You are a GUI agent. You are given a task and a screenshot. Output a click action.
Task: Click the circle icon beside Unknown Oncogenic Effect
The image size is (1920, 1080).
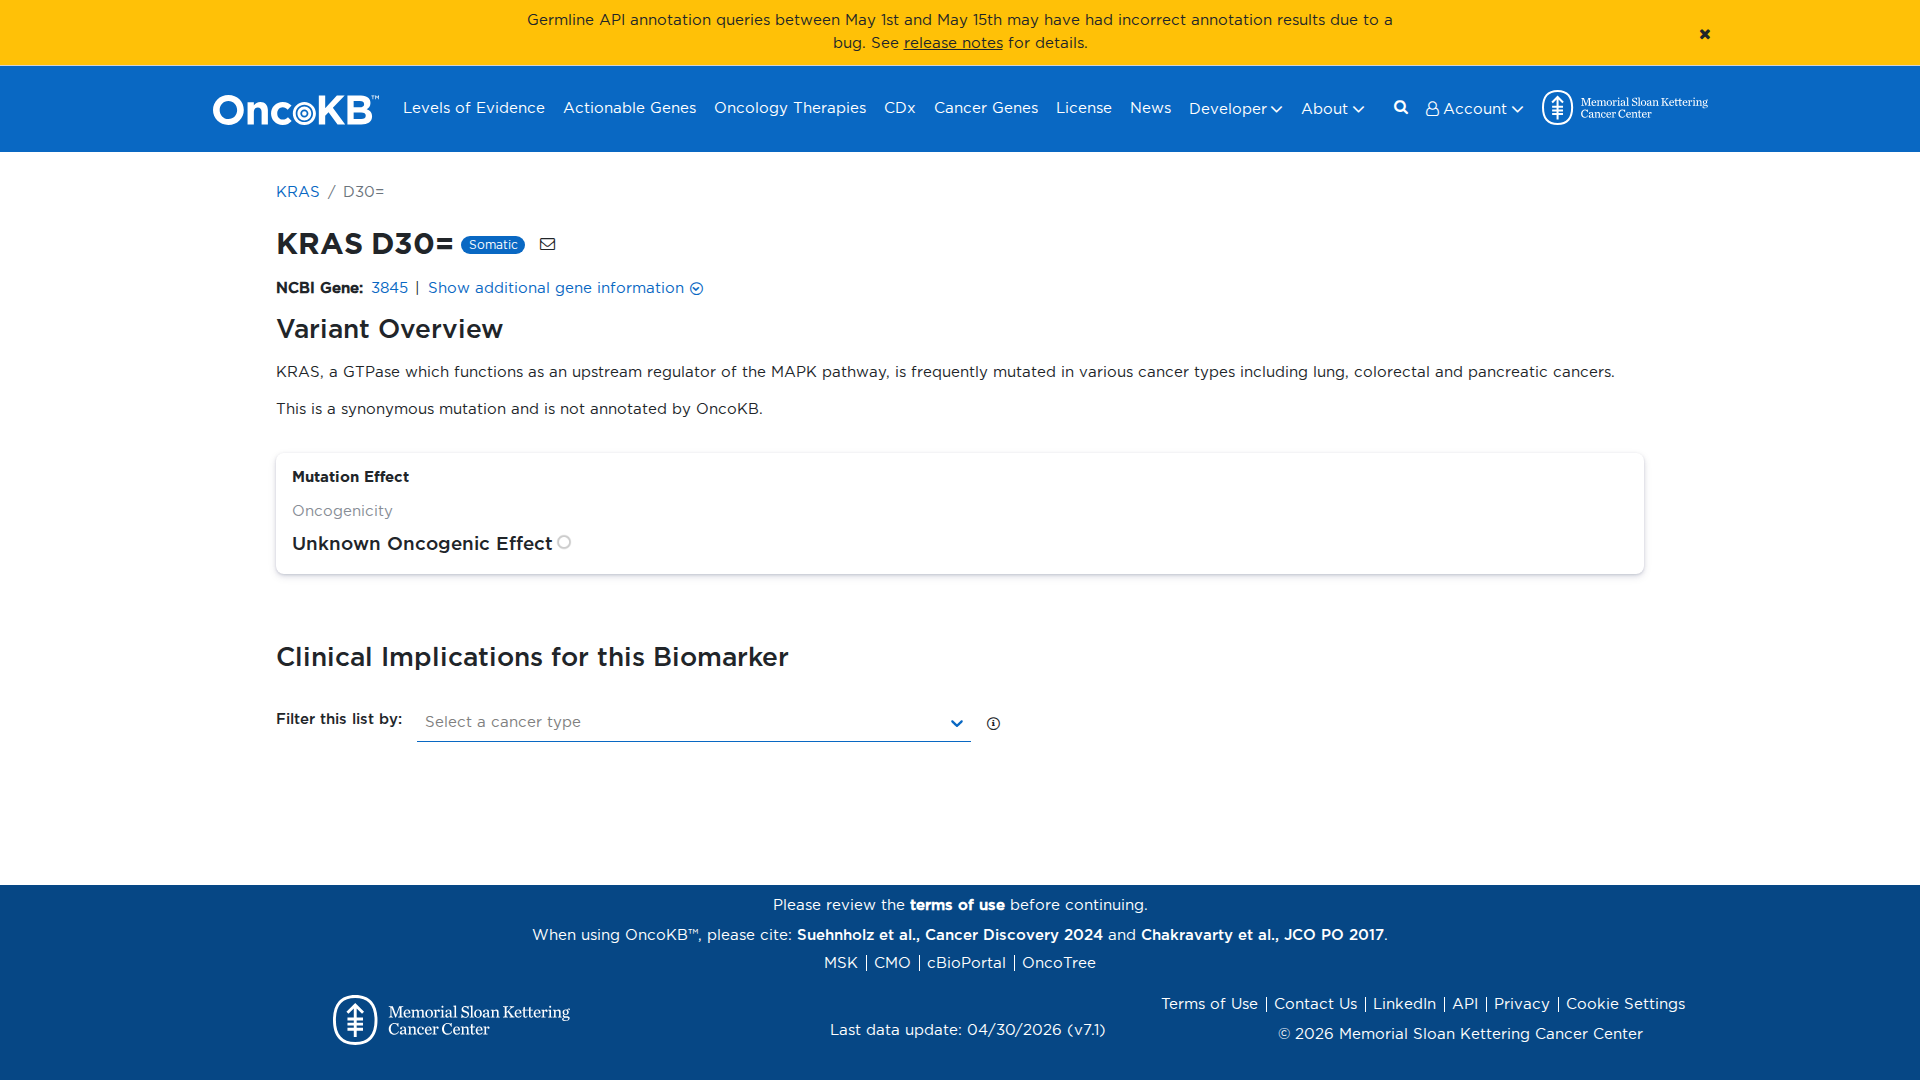tap(564, 542)
